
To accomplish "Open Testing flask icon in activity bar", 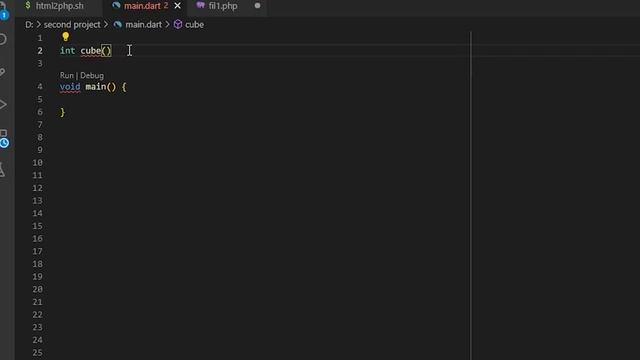I will (x=2, y=169).
